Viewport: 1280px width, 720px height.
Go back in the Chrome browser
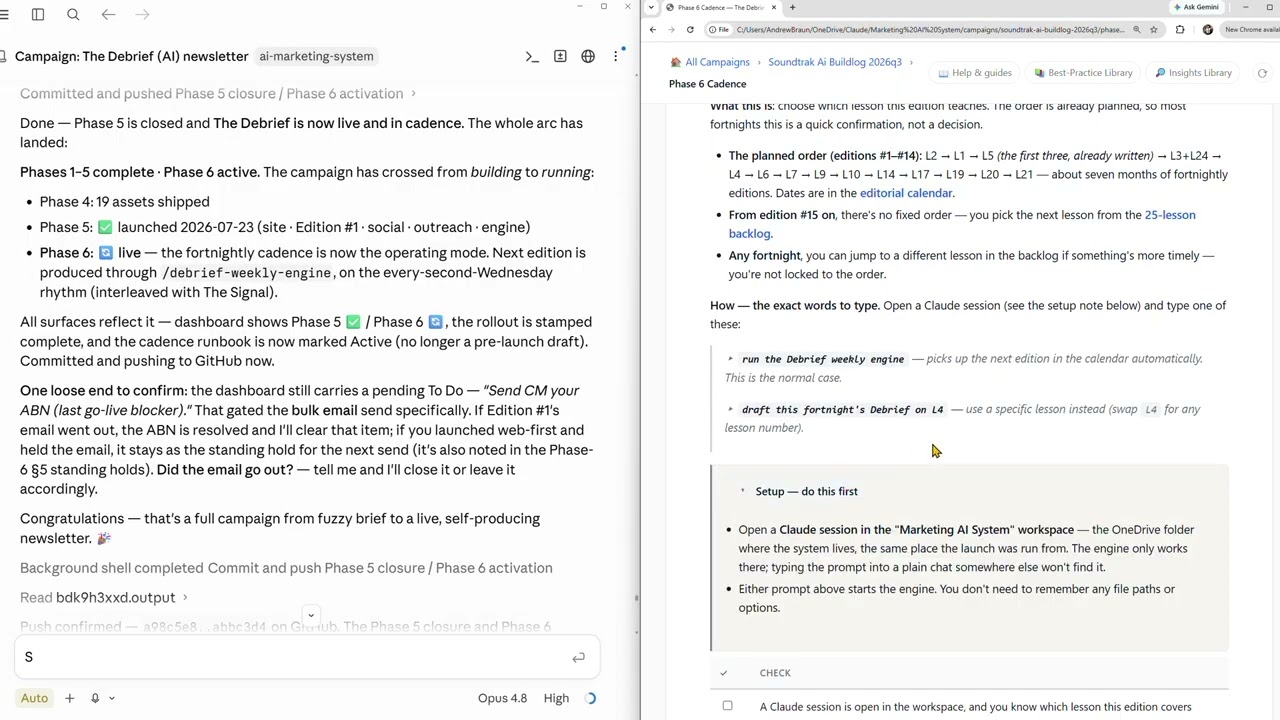point(653,30)
